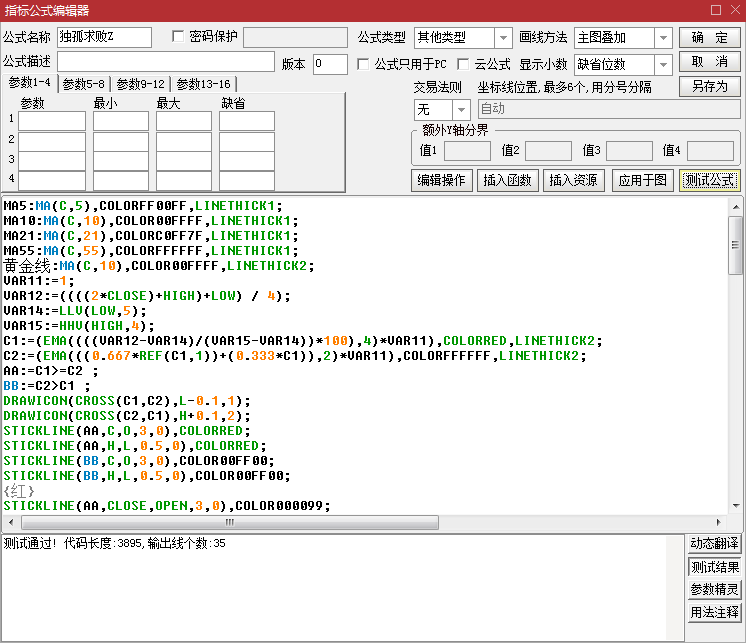
Task: Show the 测试结果 panel
Action: coord(714,567)
